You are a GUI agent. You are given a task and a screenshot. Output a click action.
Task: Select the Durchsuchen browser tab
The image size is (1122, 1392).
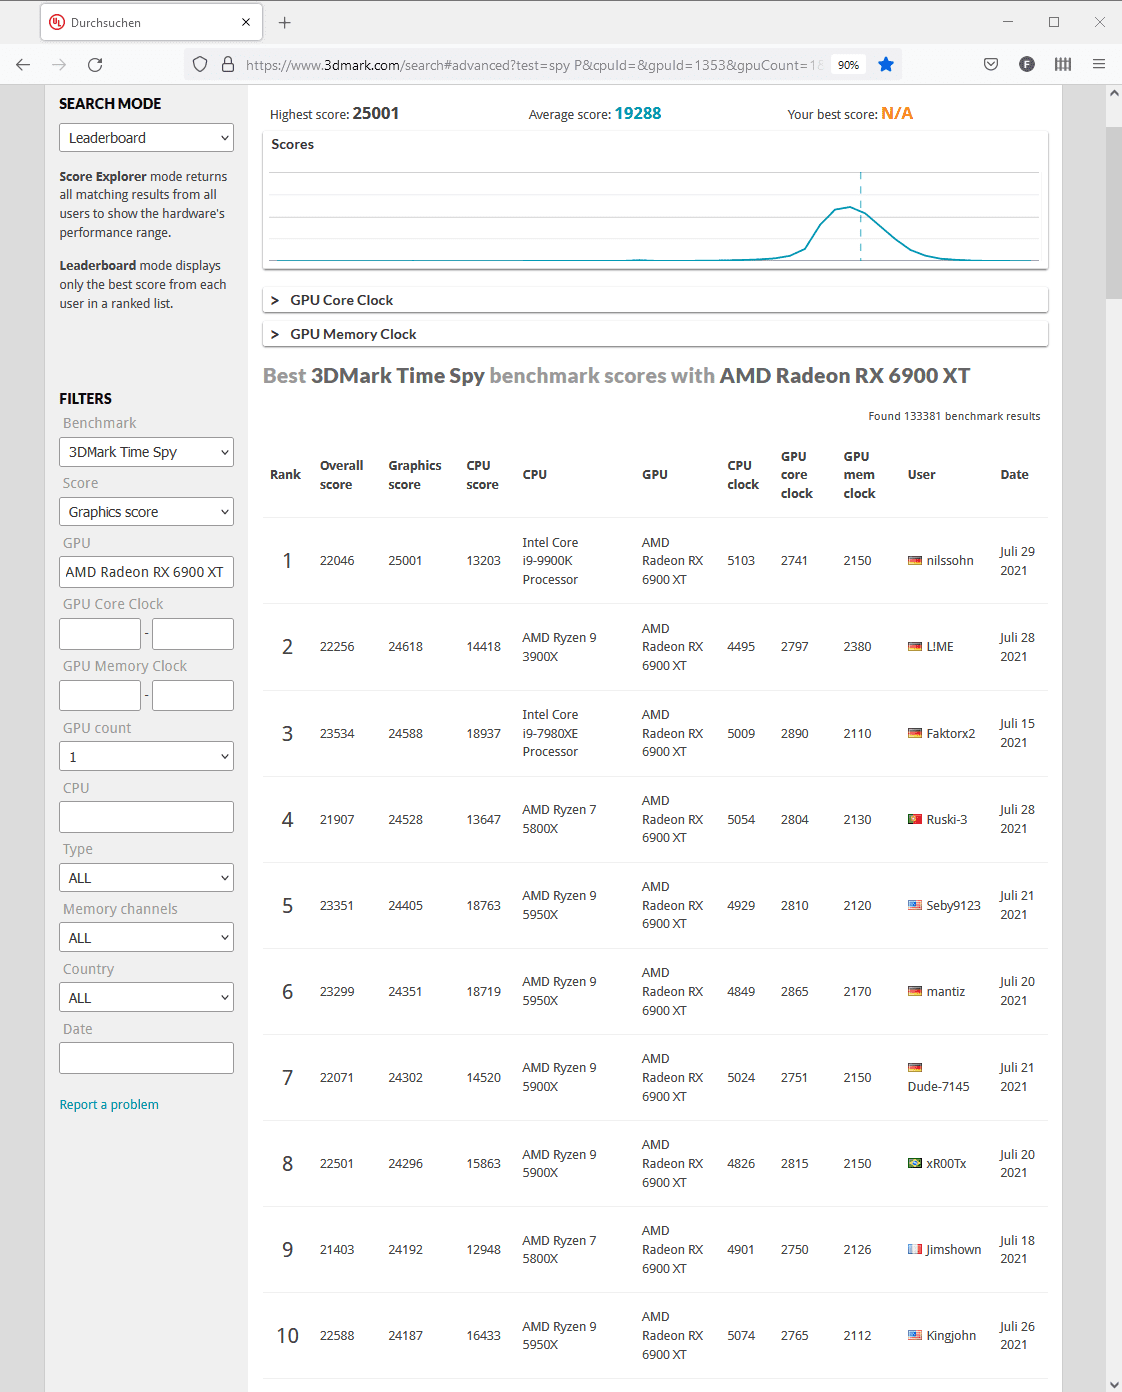pos(151,22)
